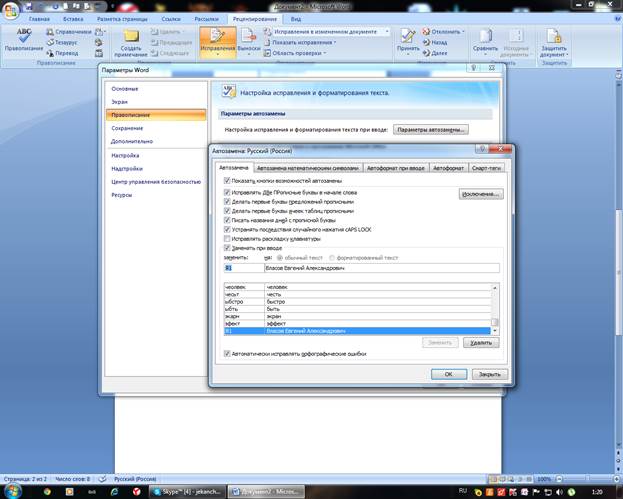623x499 pixels.
Task: Click OK in Автозамена dialog
Action: 449,374
